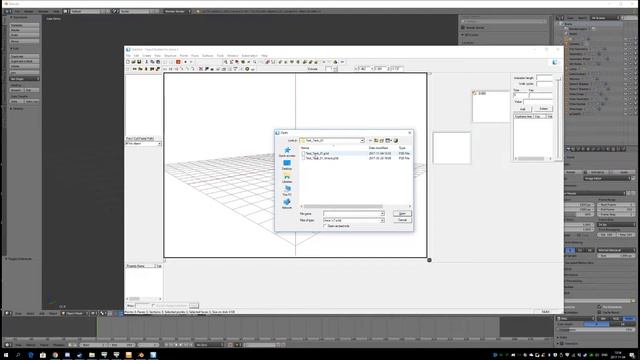
Task: Click Blender Translate tool button
Action: click(x=24, y=25)
